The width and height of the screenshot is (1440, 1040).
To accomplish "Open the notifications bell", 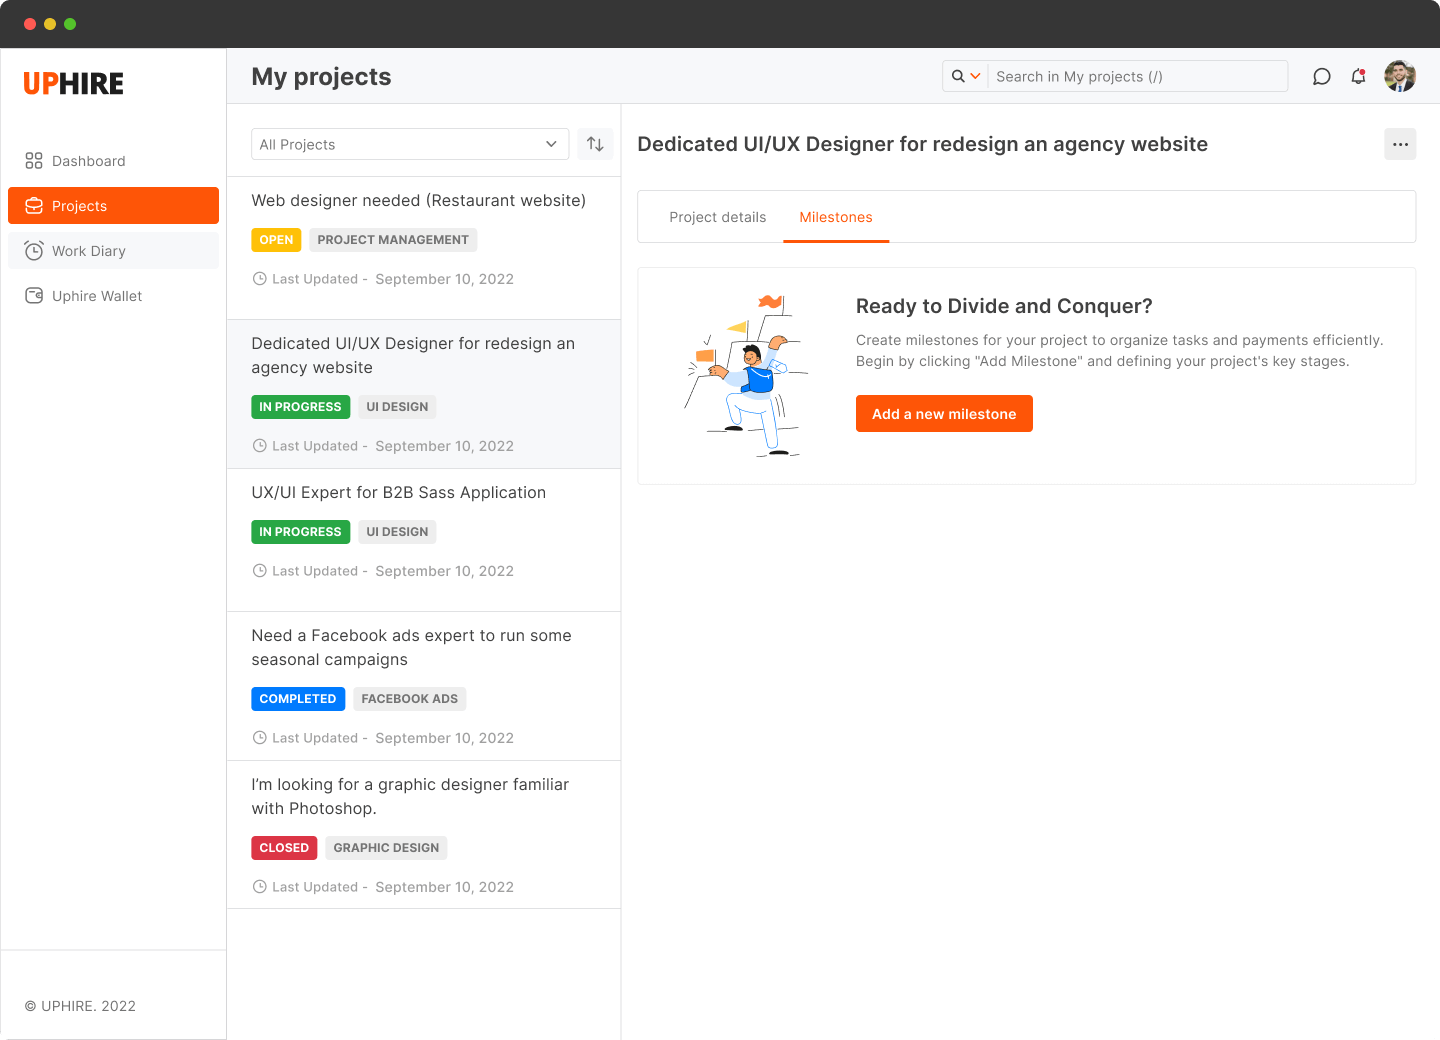I will click(1358, 76).
